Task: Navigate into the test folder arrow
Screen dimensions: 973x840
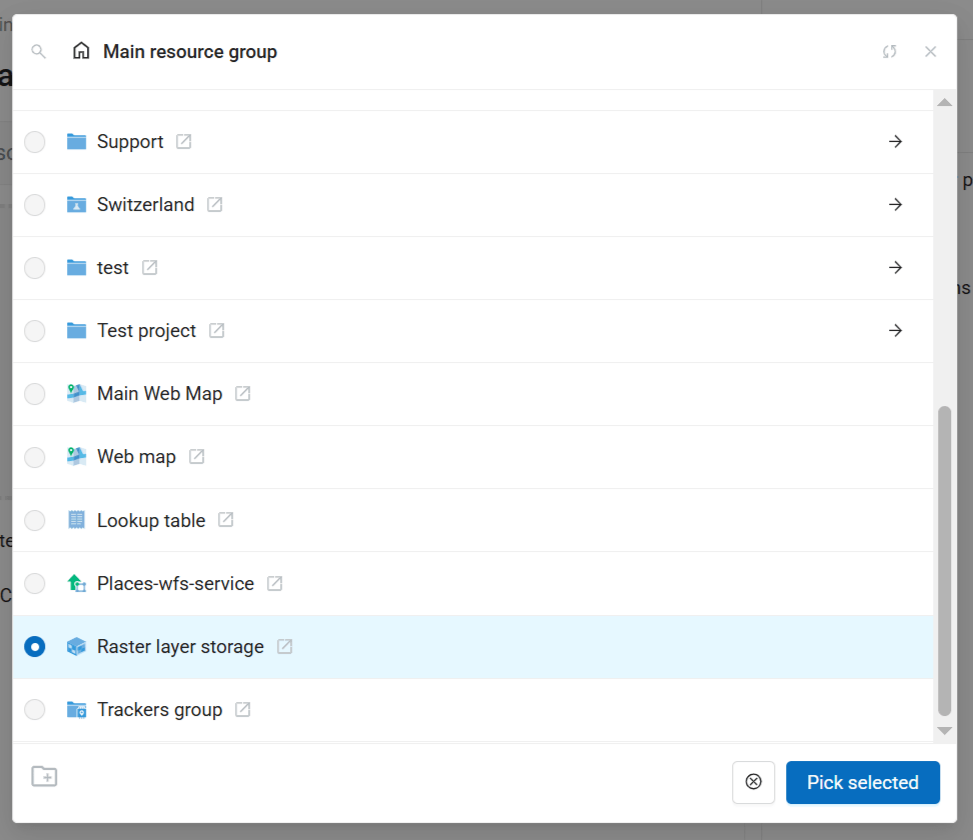Action: tap(895, 268)
